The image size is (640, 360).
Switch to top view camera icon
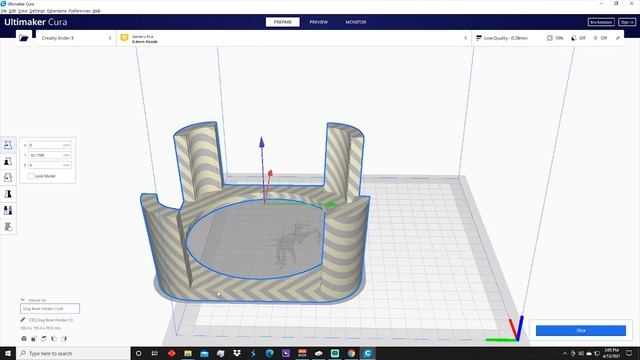(x=44, y=339)
